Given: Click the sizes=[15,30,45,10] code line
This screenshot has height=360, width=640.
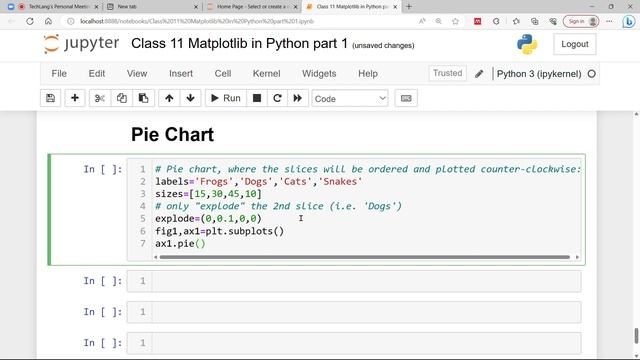Looking at the screenshot, I should pyautogui.click(x=208, y=194).
